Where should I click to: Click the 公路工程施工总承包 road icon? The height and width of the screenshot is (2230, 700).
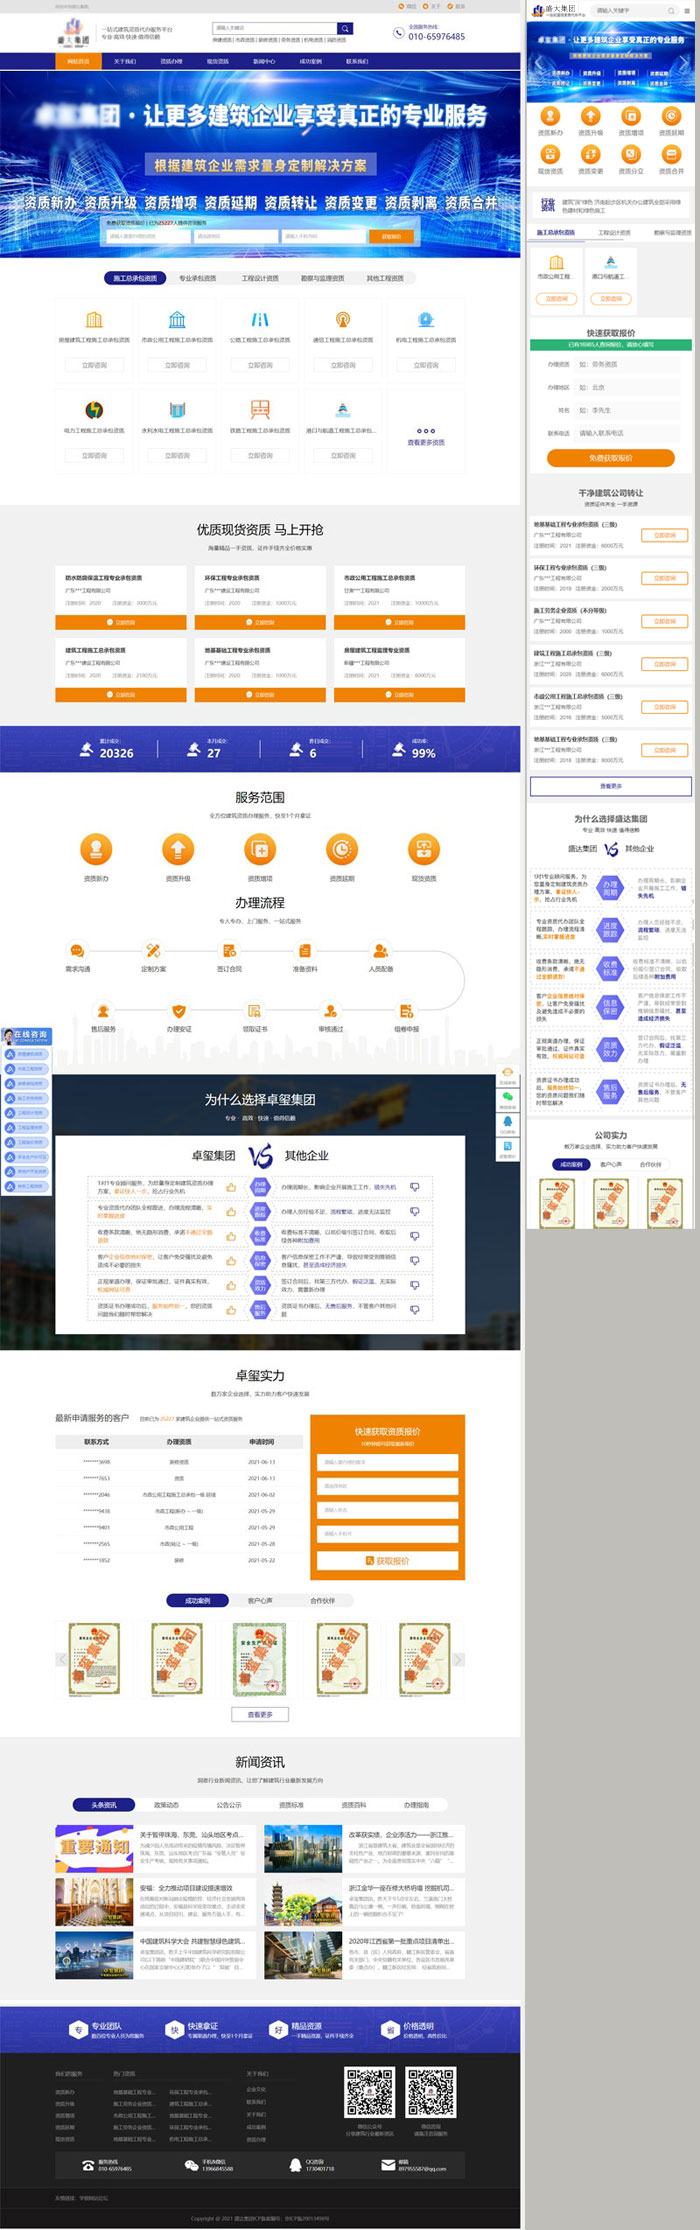[x=260, y=320]
